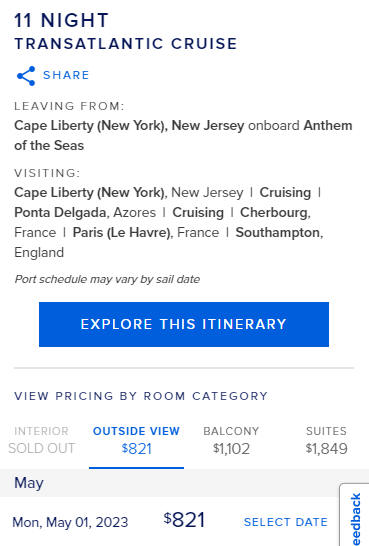This screenshot has width=369, height=546.
Task: Choose the Suites pricing tab
Action: coord(327,440)
